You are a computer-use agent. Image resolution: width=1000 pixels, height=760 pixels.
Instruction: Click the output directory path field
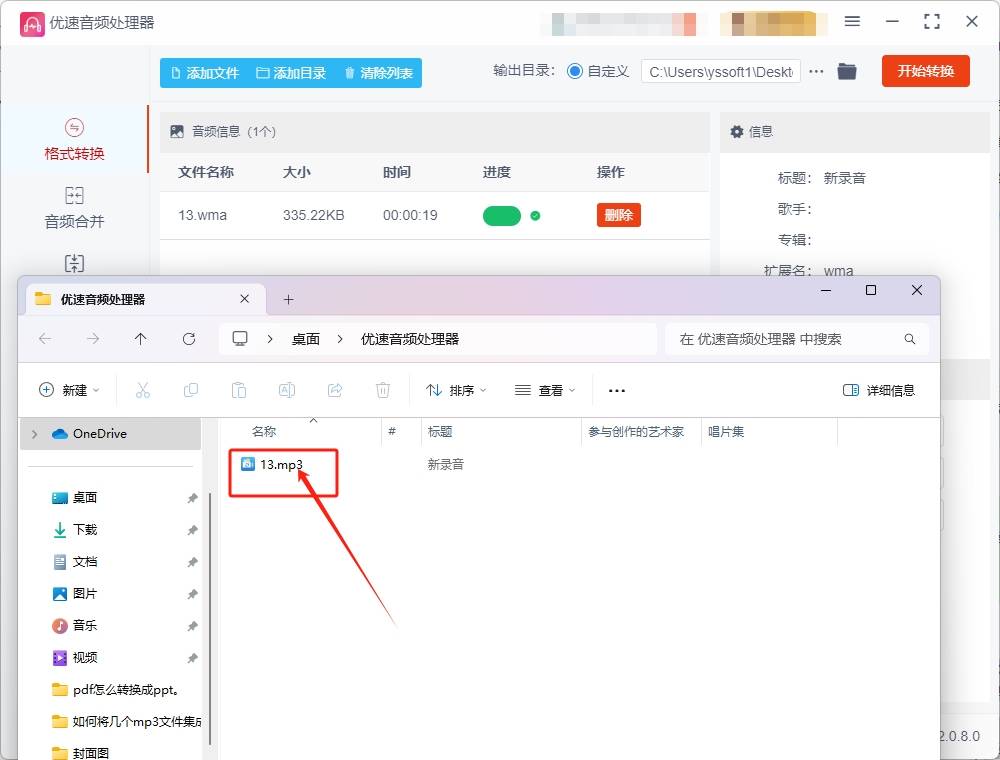coord(721,72)
